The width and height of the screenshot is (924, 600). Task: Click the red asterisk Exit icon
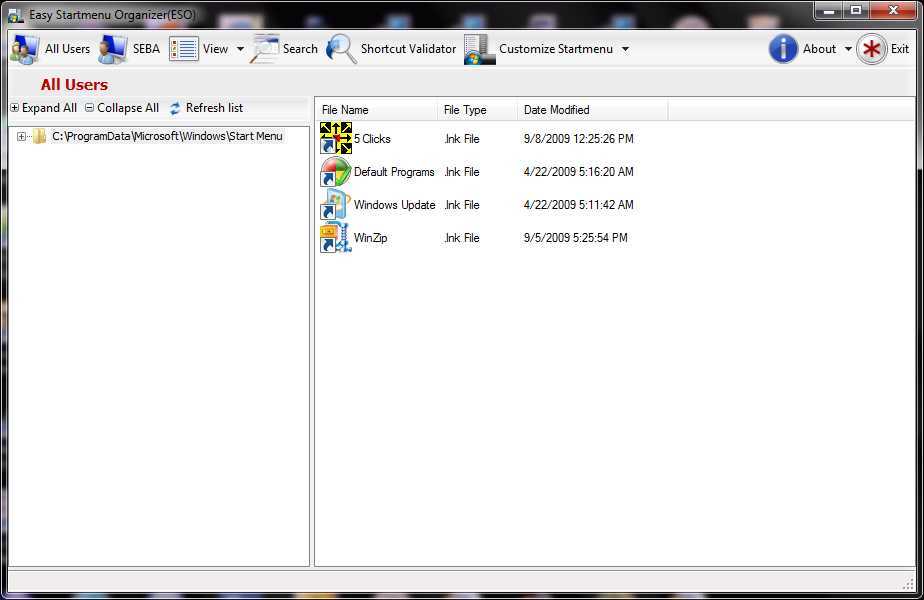point(872,49)
